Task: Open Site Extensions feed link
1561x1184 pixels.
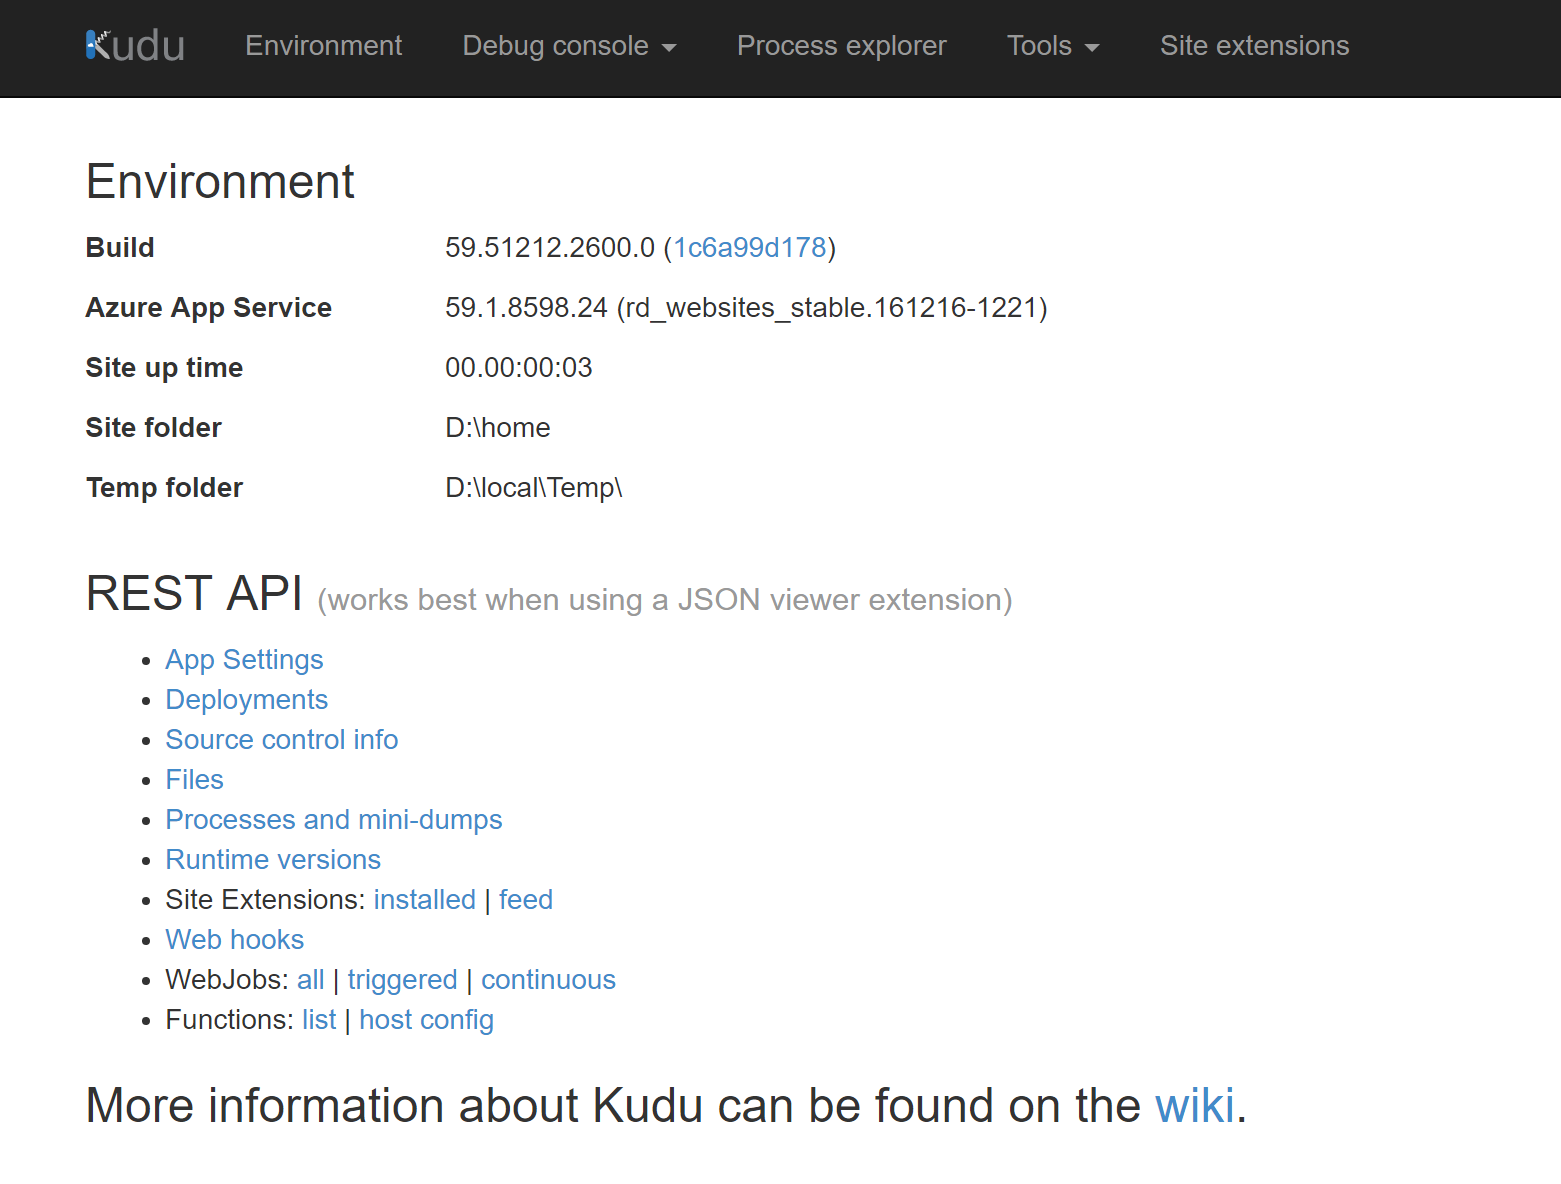Action: click(x=525, y=900)
